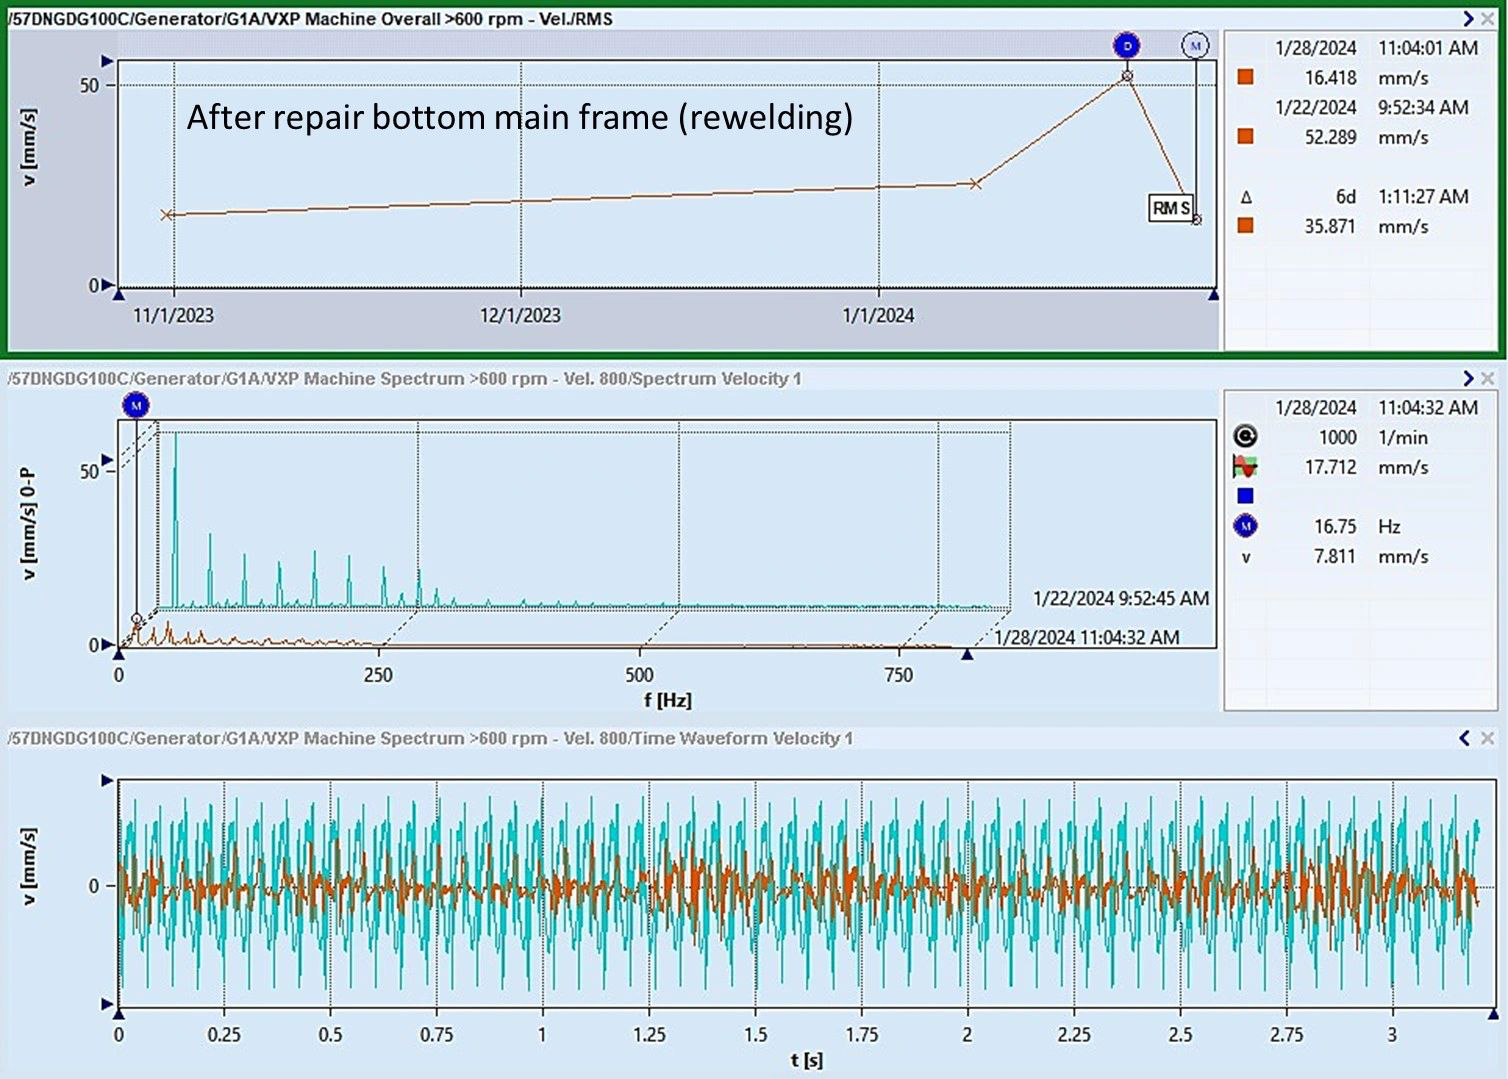Click the orange legend square beside 35.871 mm/s

(1245, 225)
